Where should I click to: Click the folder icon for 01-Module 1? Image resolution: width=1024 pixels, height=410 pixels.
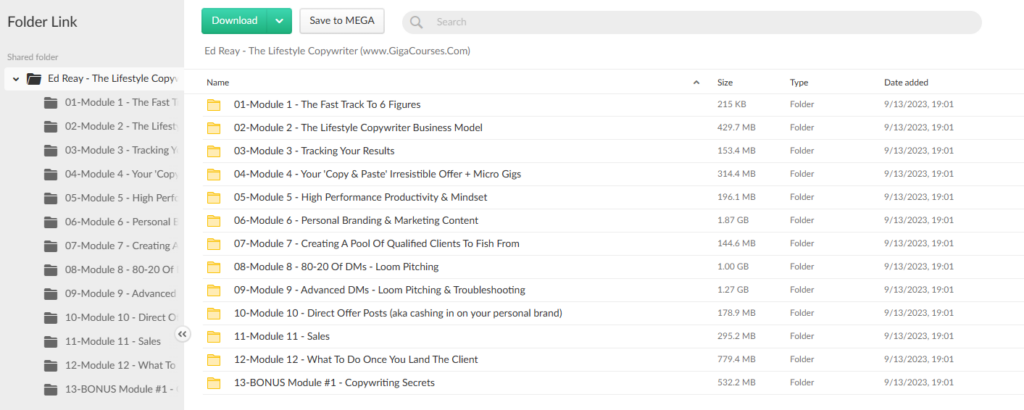(x=213, y=105)
